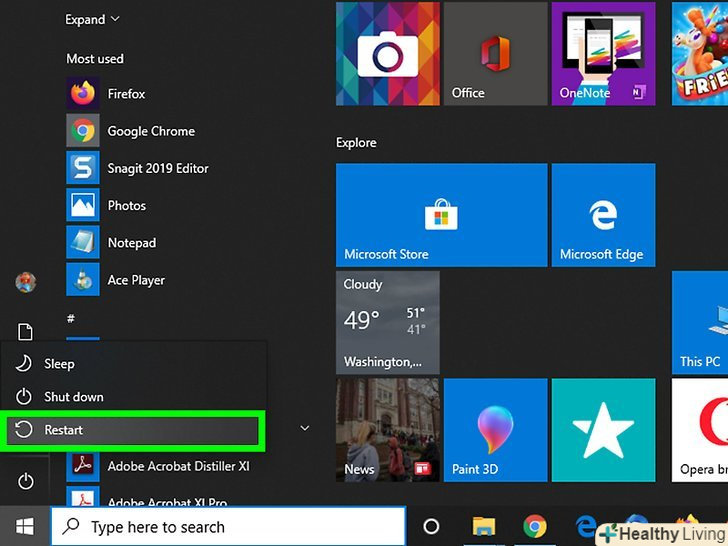728x546 pixels.
Task: Click the Type here to search box
Action: (228, 527)
